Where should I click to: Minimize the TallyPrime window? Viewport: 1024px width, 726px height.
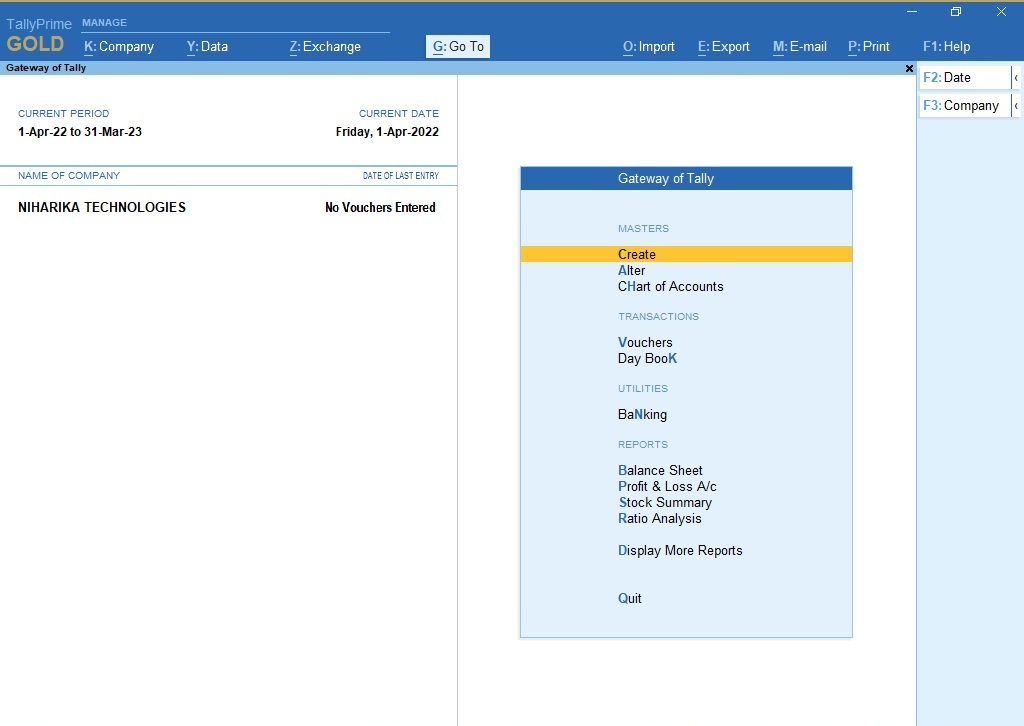tap(912, 12)
